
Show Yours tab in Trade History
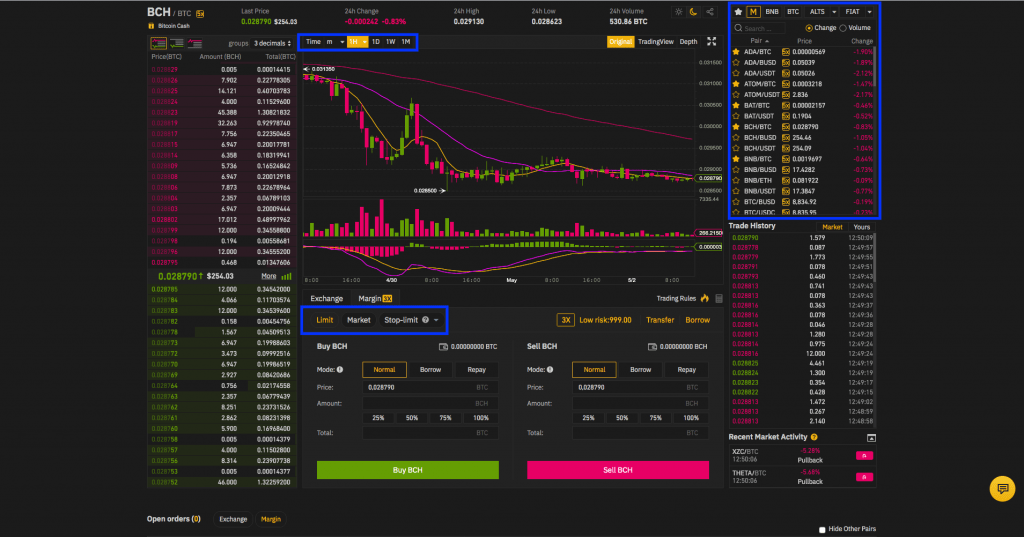point(861,227)
